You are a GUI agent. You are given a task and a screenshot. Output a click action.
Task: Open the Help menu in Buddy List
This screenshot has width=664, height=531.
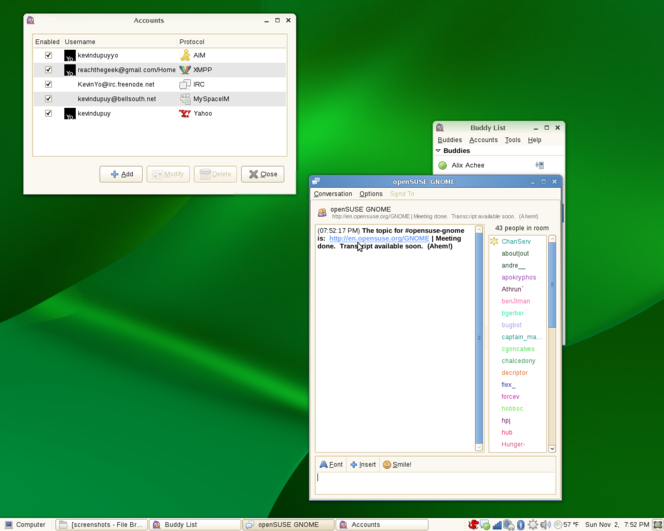click(534, 140)
